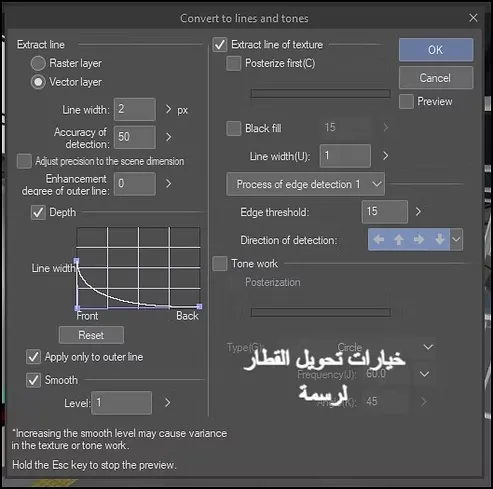Click the Edge threshold input field
This screenshot has height=489, width=493.
pyautogui.click(x=385, y=211)
